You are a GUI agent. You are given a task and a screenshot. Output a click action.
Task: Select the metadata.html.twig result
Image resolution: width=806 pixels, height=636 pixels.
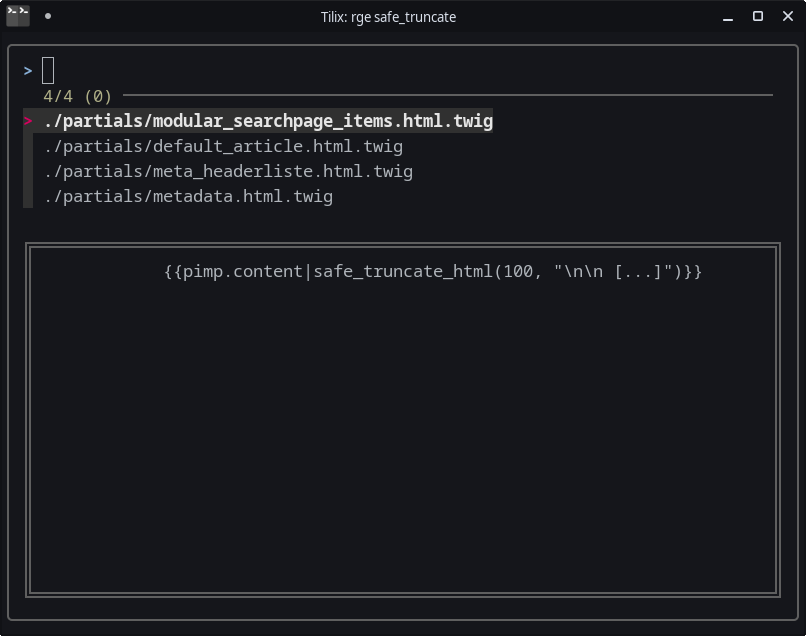click(188, 196)
